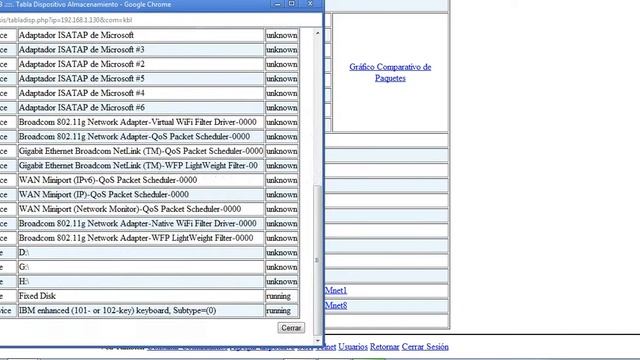
Task: Click 'running' status of Fixed Disk
Action: pyautogui.click(x=282, y=296)
